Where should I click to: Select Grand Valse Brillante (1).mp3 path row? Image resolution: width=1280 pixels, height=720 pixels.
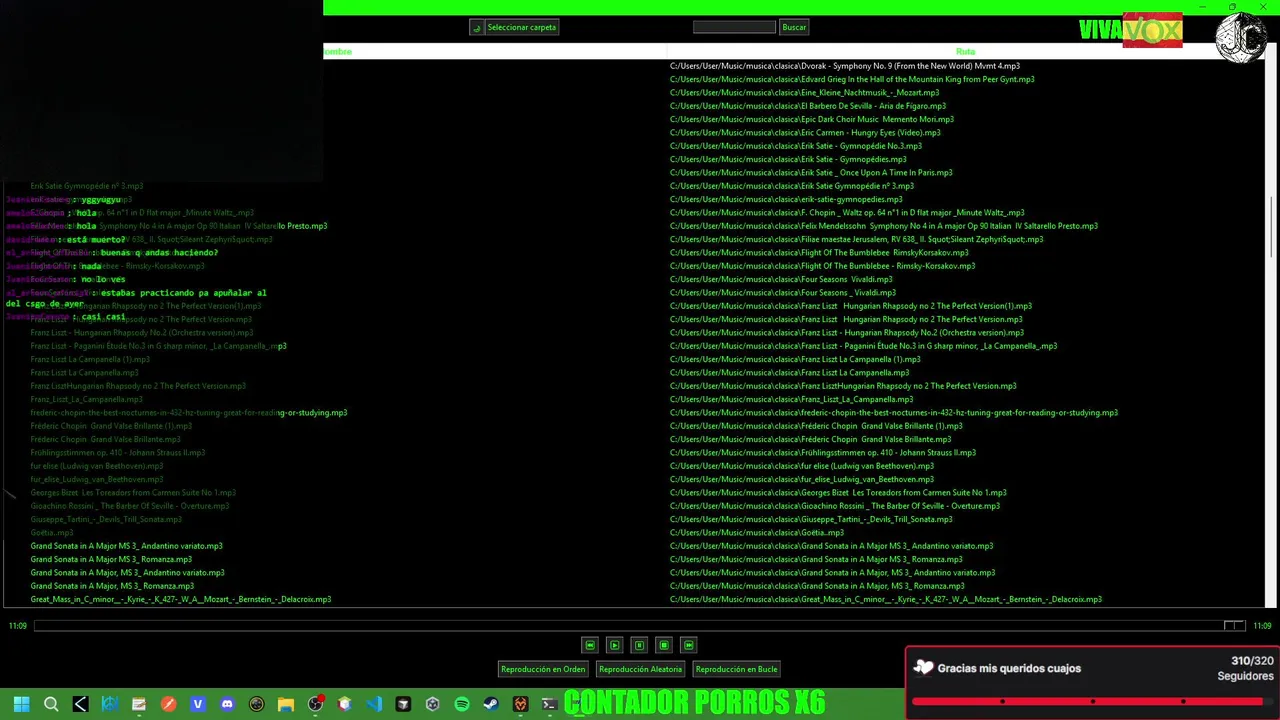816,426
